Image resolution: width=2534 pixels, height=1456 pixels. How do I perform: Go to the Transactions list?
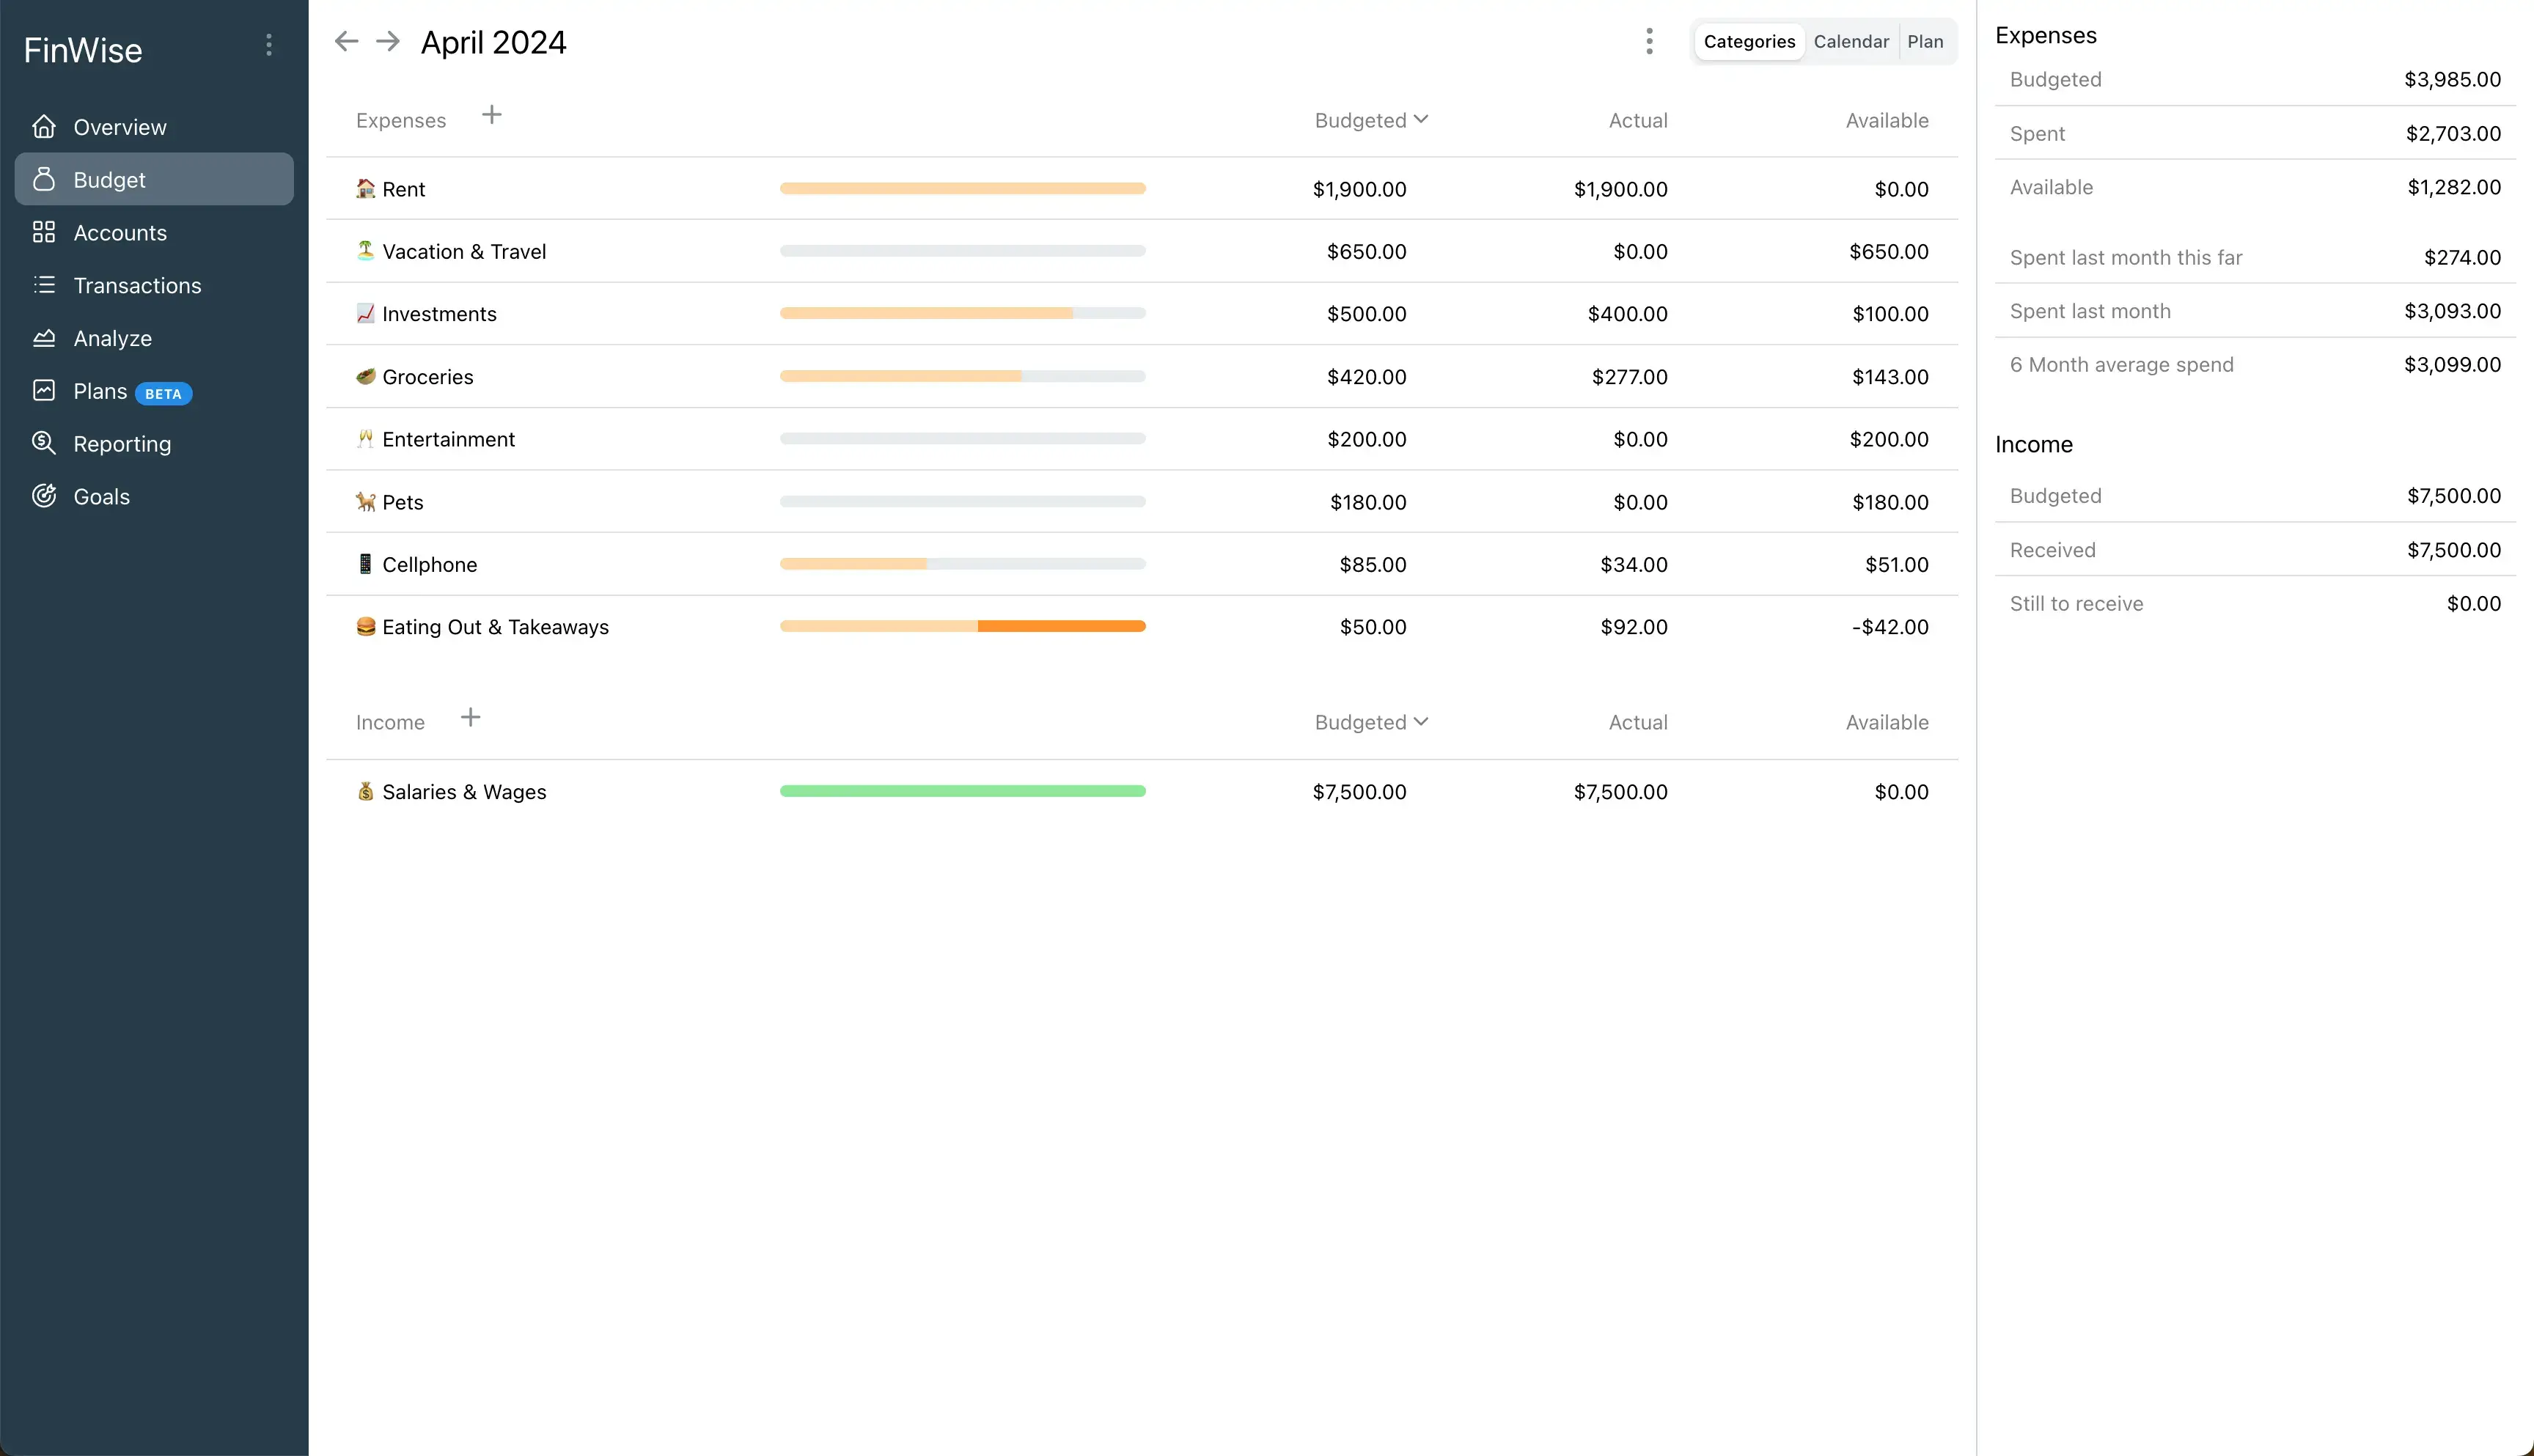pos(137,285)
